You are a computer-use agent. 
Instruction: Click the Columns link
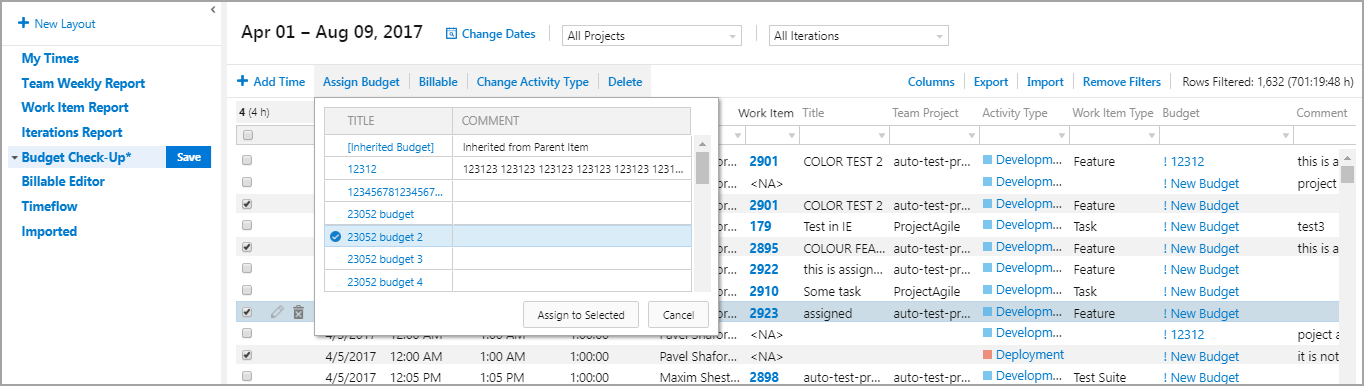tap(931, 82)
